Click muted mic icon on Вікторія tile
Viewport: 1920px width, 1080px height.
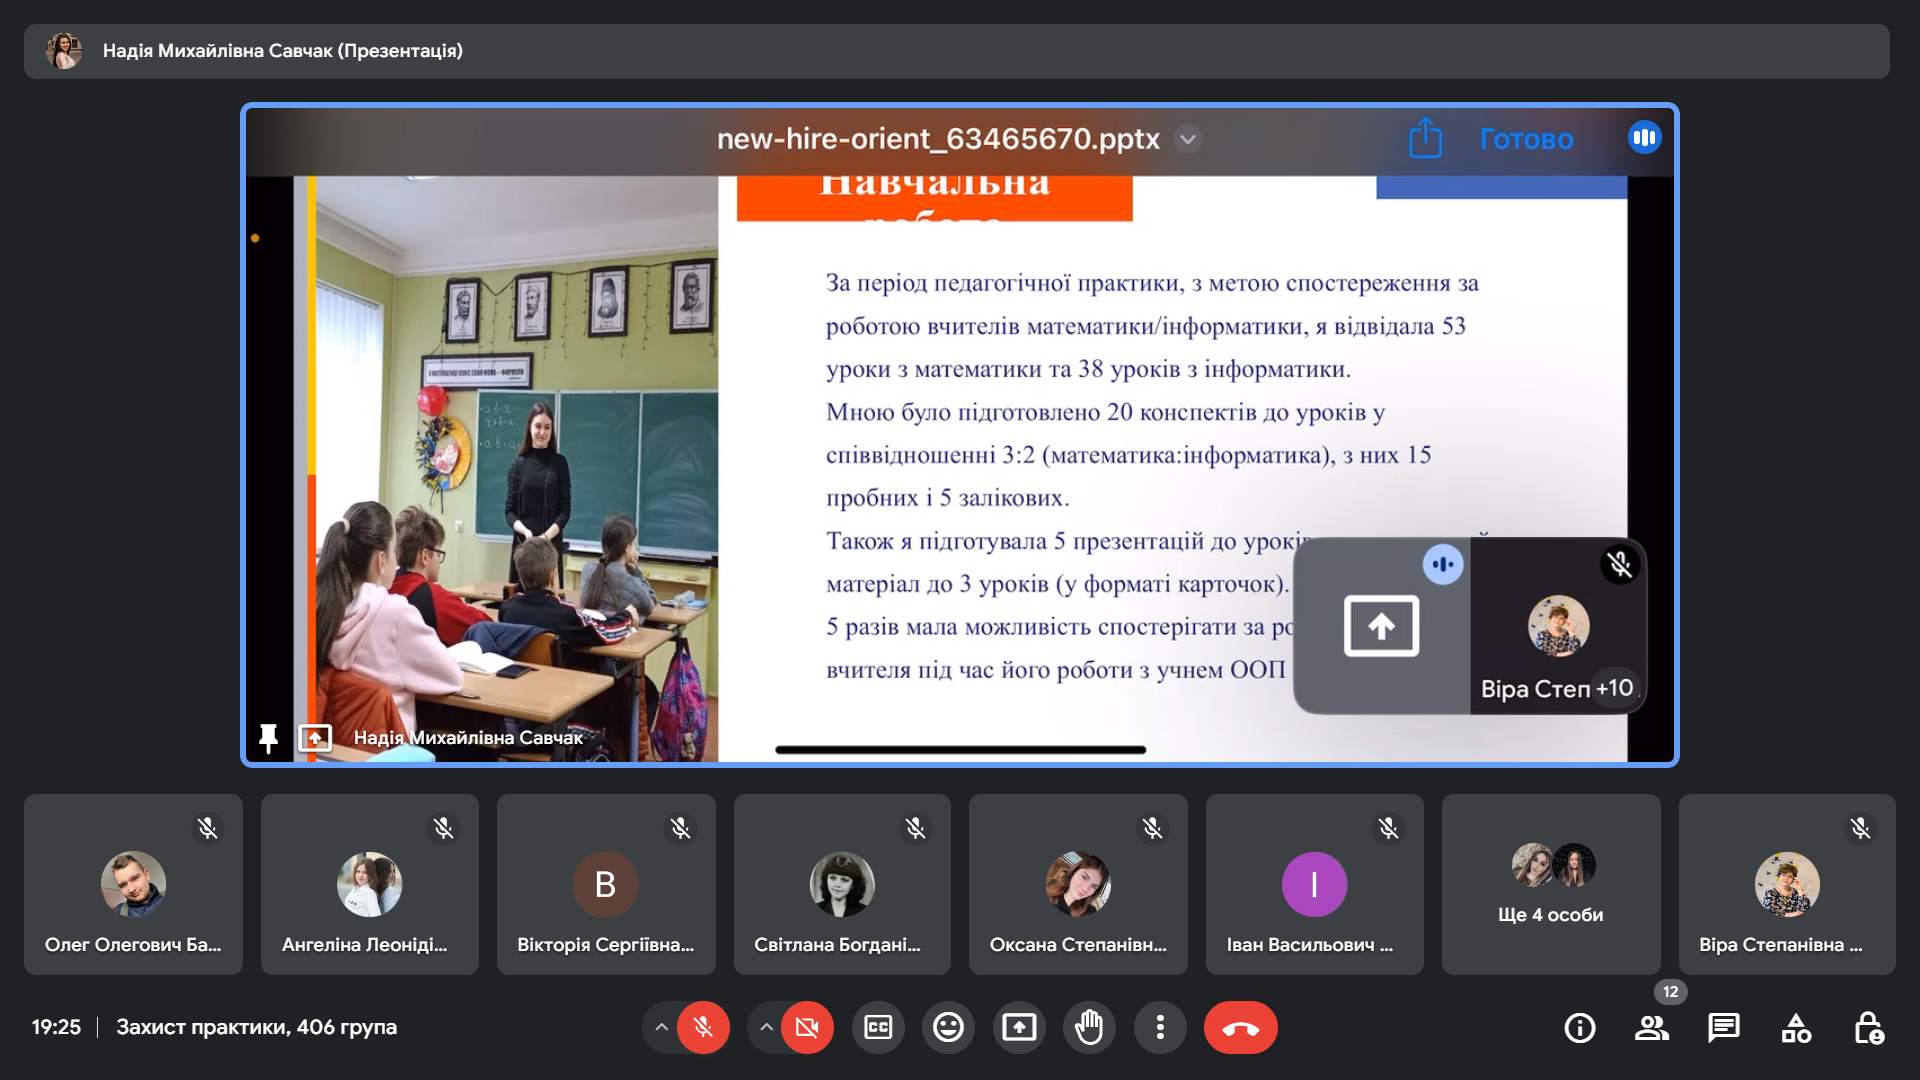point(680,828)
